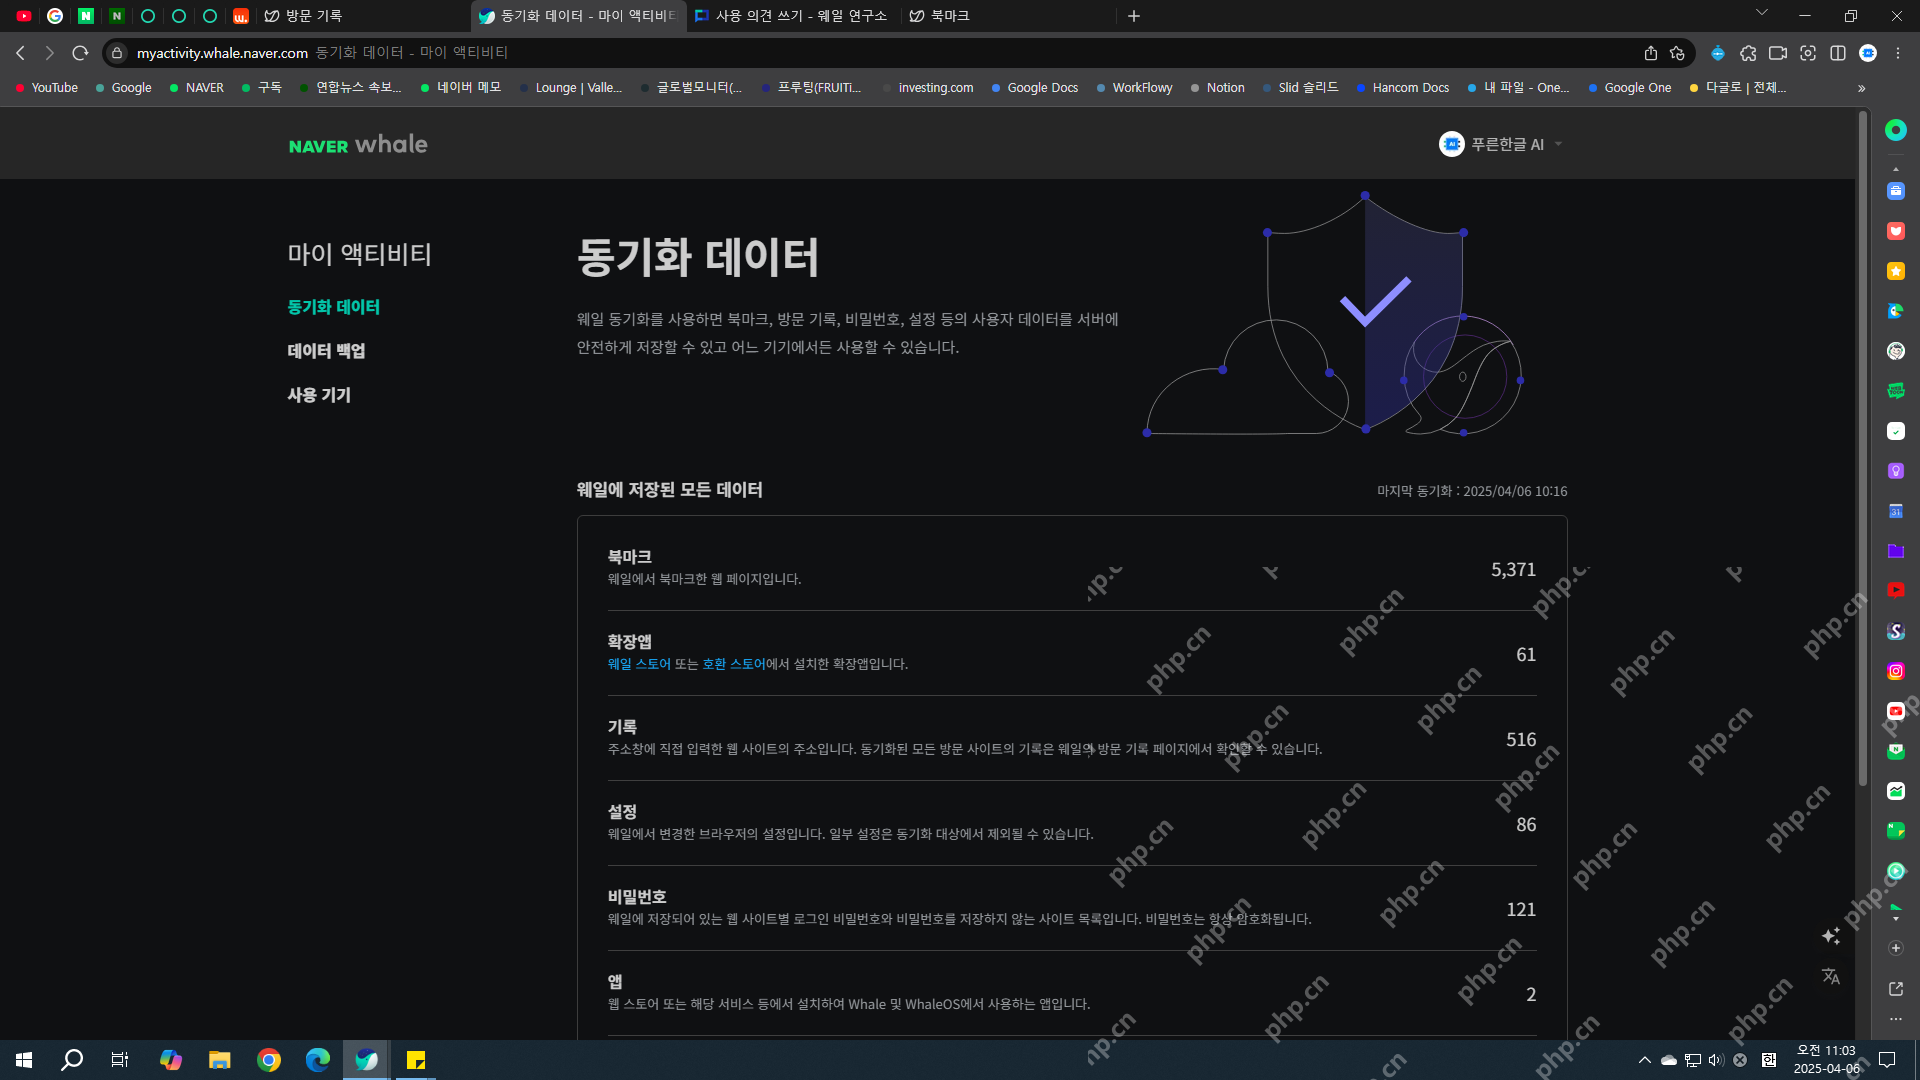Open Chrome from the Windows taskbar
The height and width of the screenshot is (1080, 1920).
coord(269,1060)
